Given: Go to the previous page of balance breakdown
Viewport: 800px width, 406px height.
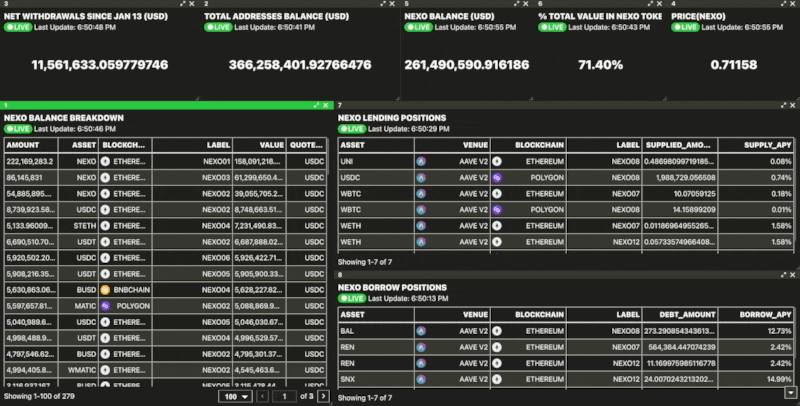Looking at the screenshot, I should 262,396.
